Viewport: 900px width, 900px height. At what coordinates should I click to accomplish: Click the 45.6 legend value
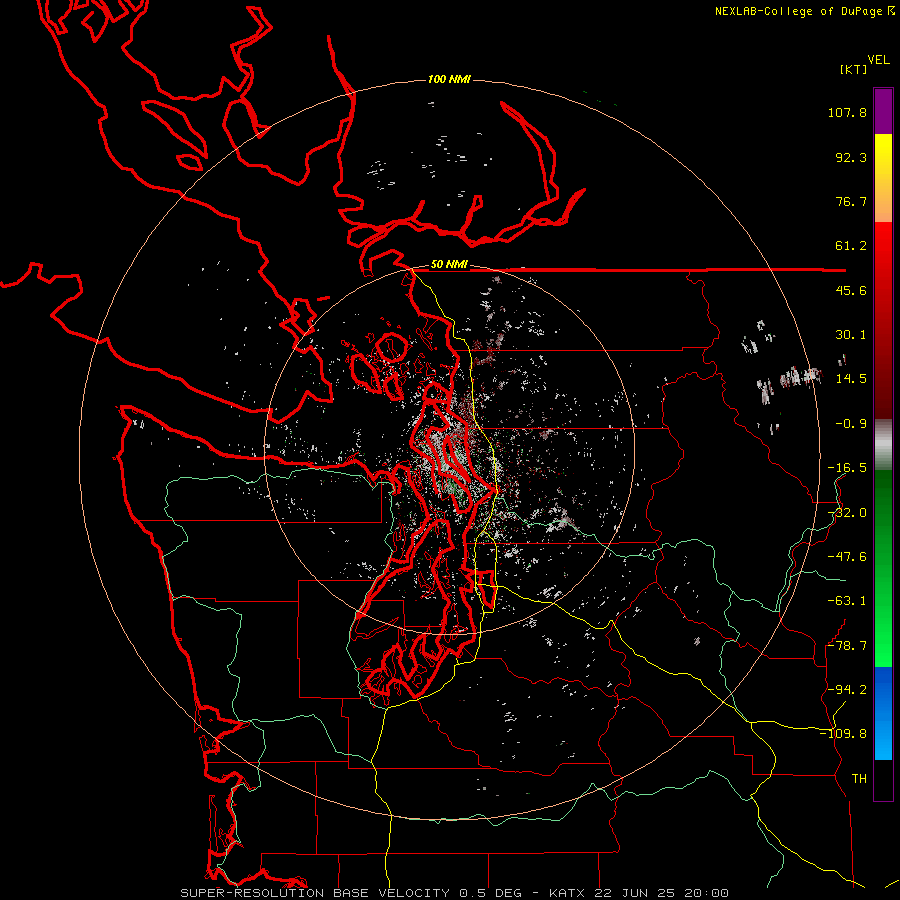(851, 290)
